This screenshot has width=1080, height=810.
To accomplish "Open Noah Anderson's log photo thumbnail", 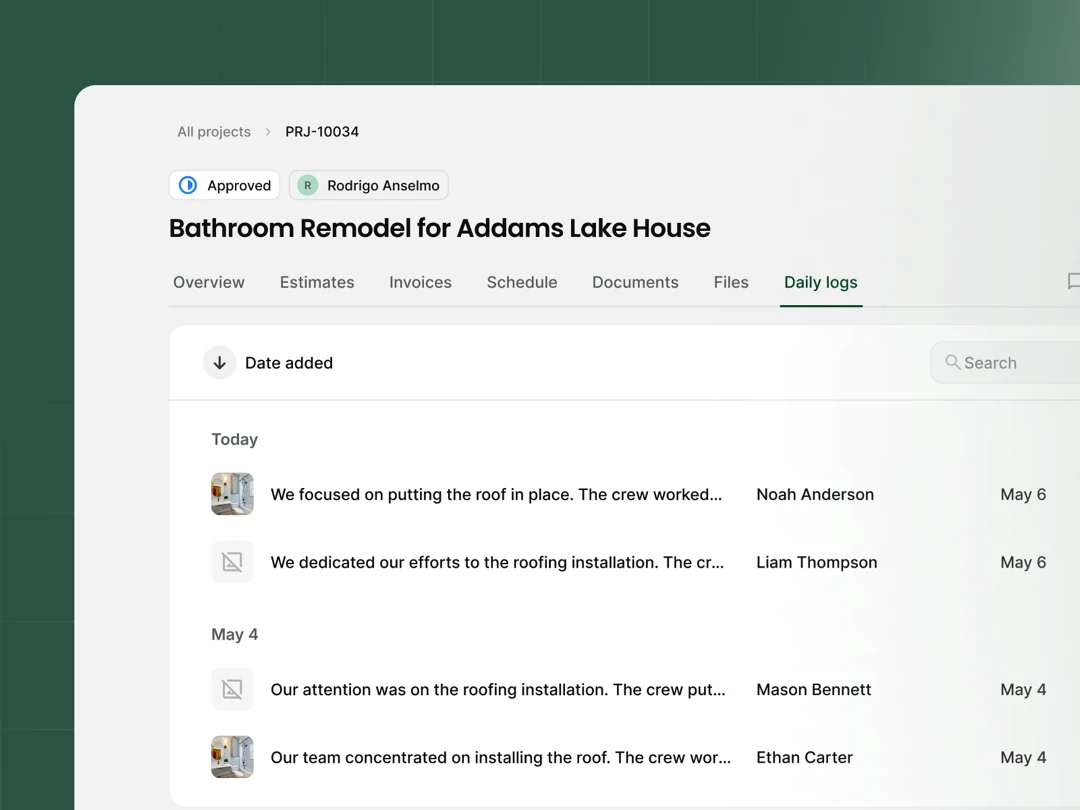I will pos(232,494).
